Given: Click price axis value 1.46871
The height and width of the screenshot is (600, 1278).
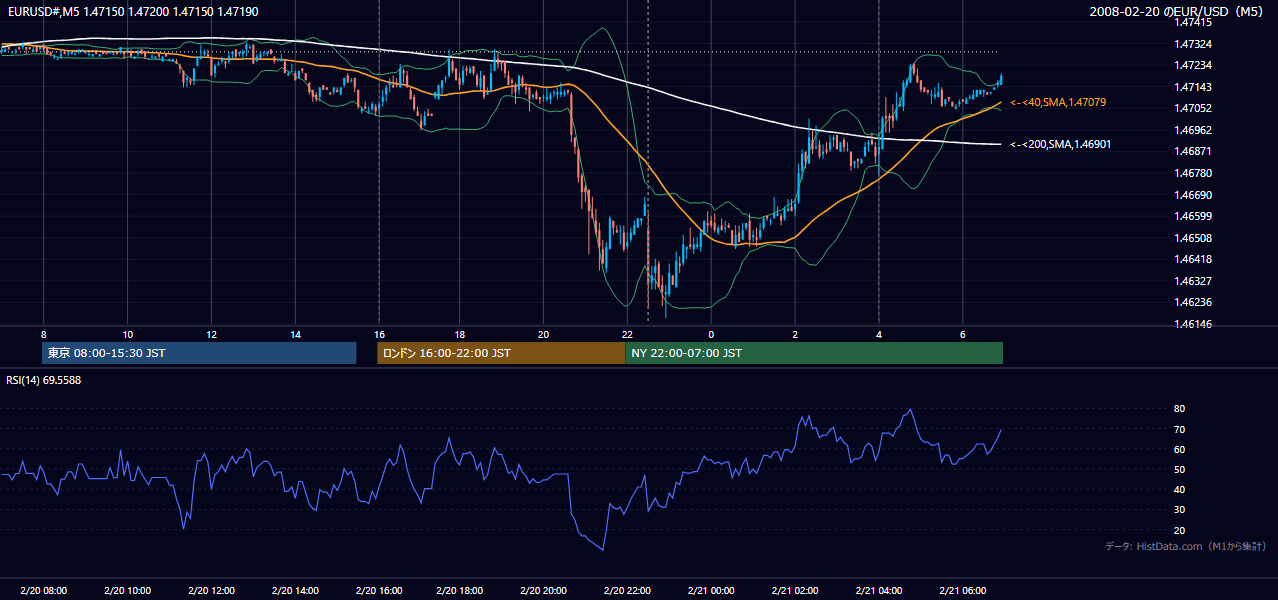Looking at the screenshot, I should pos(1194,151).
